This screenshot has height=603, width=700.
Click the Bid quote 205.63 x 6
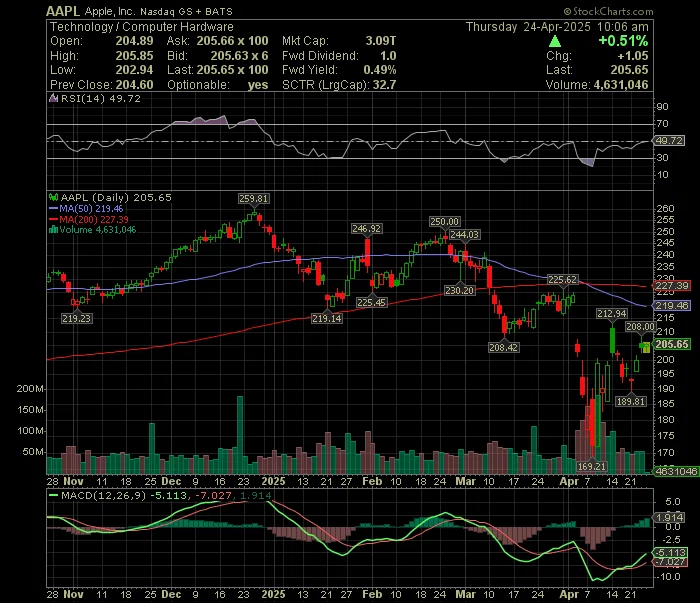click(239, 56)
